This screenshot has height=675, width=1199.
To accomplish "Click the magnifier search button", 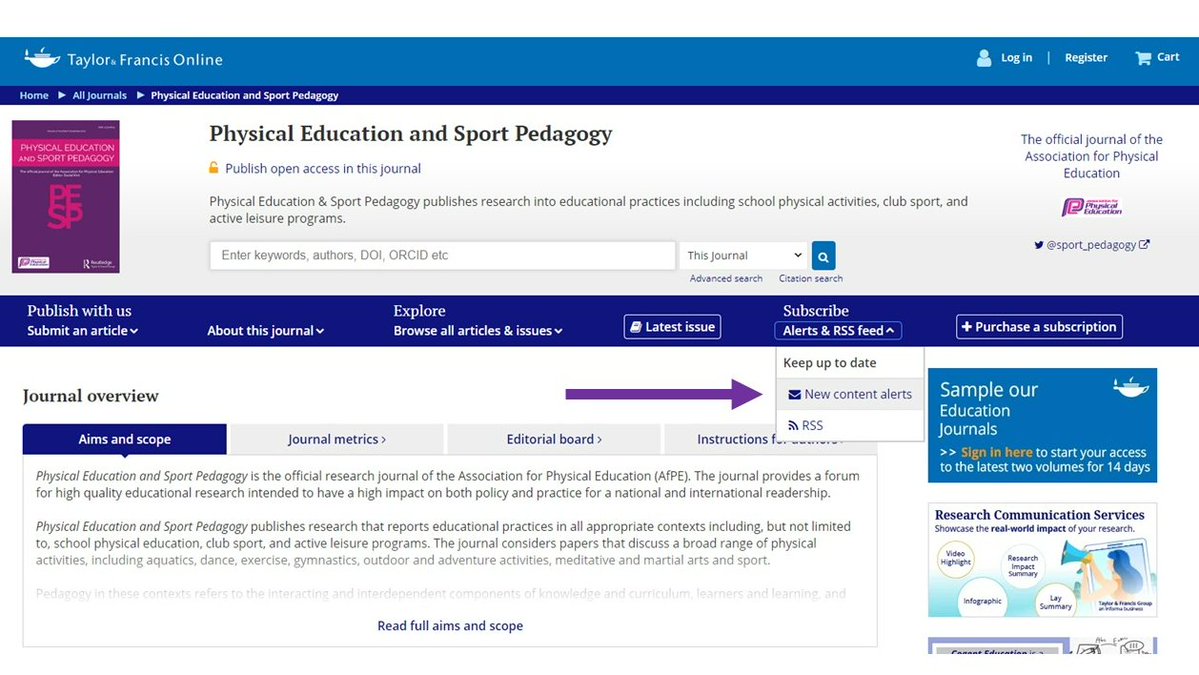I will [824, 256].
